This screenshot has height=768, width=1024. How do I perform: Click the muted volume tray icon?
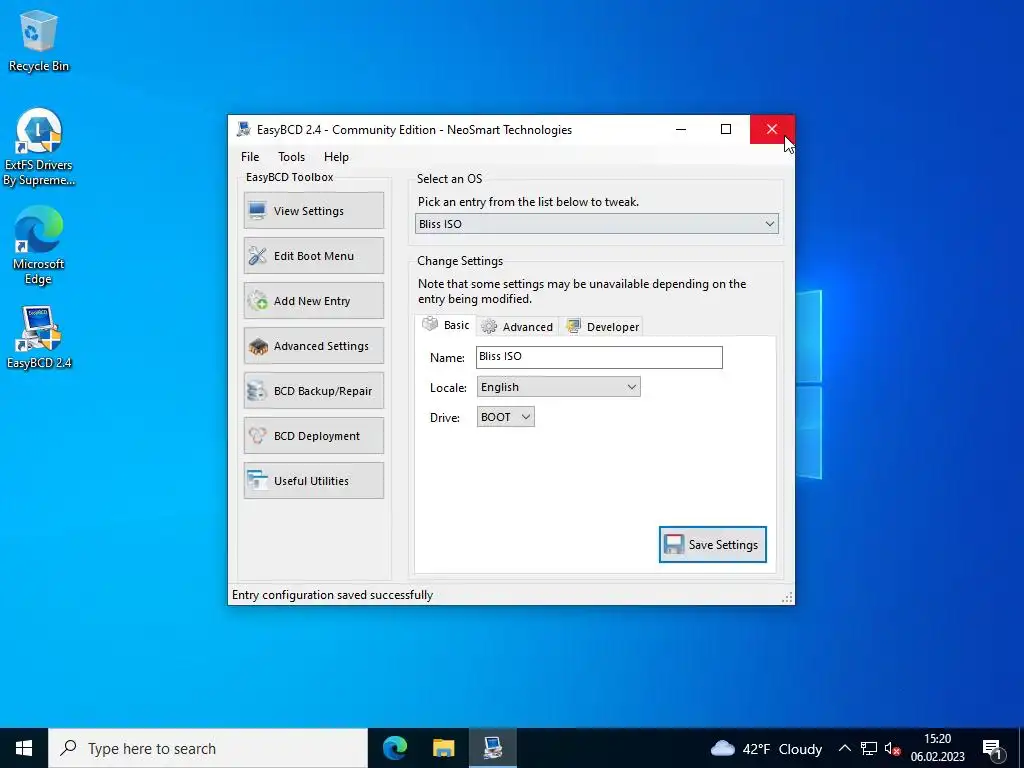[892, 748]
